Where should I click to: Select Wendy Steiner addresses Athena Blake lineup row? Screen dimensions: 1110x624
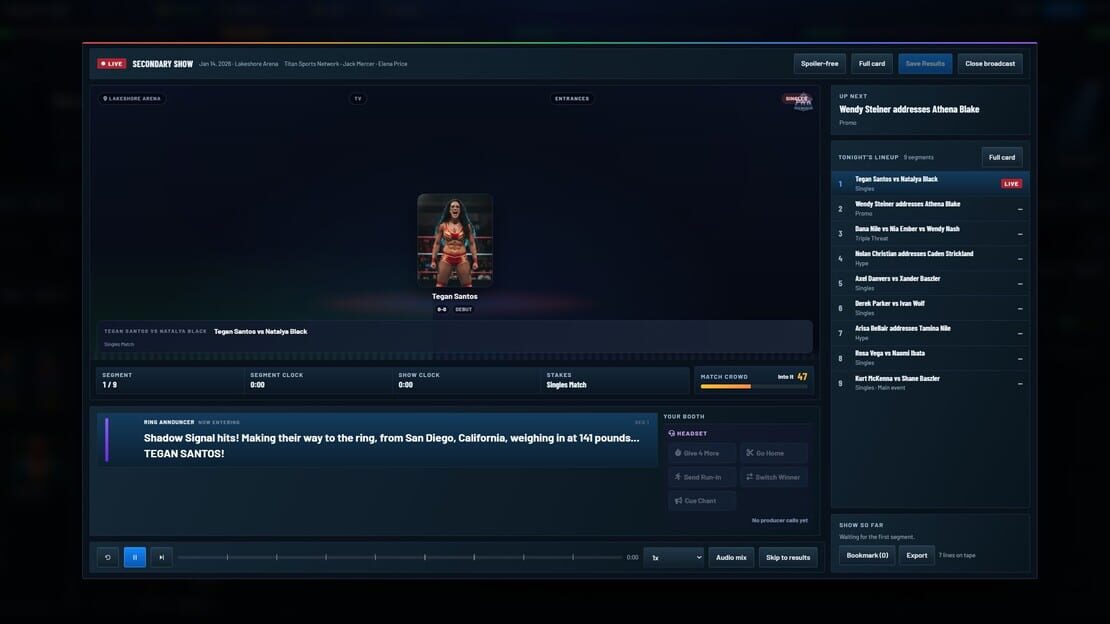tap(930, 208)
